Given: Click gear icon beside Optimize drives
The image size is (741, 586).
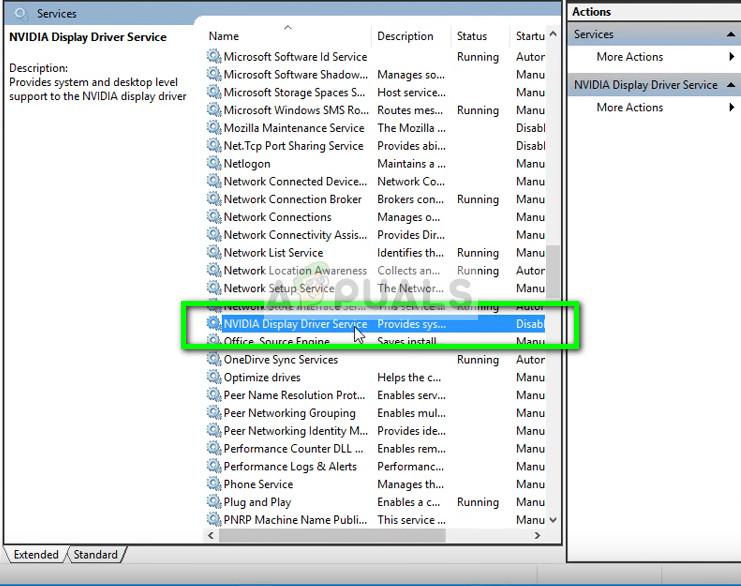Looking at the screenshot, I should pos(214,377).
